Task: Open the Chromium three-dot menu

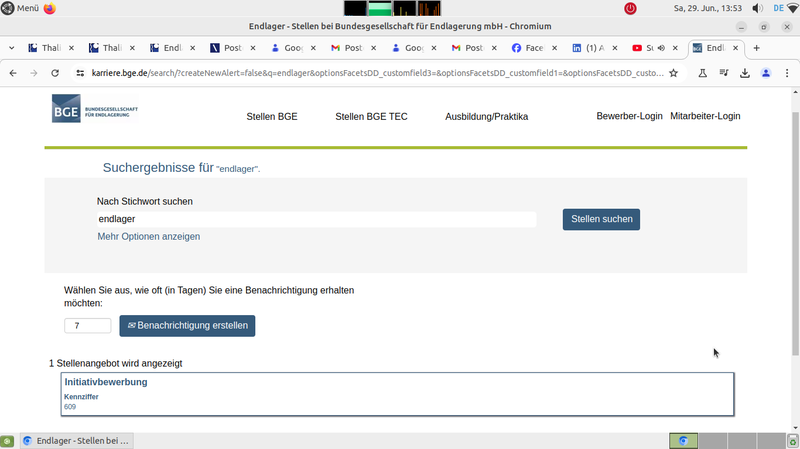Action: point(787,73)
